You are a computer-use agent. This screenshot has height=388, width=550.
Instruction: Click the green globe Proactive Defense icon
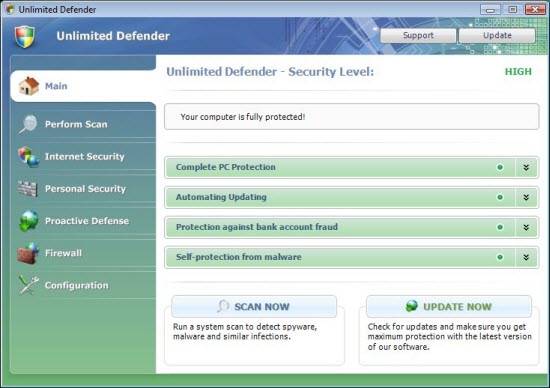[29, 221]
